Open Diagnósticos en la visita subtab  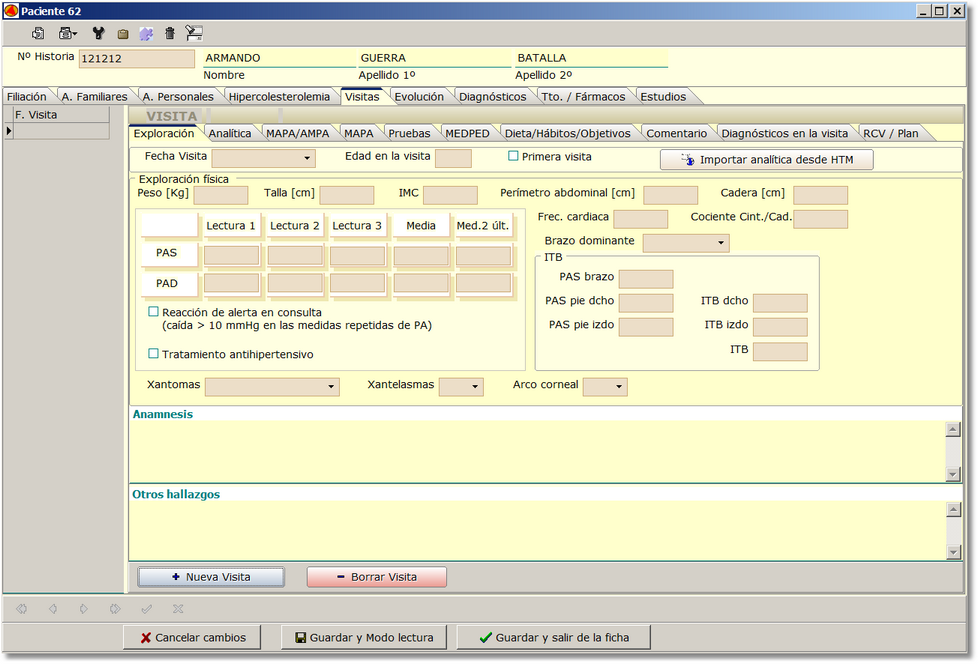(x=785, y=133)
